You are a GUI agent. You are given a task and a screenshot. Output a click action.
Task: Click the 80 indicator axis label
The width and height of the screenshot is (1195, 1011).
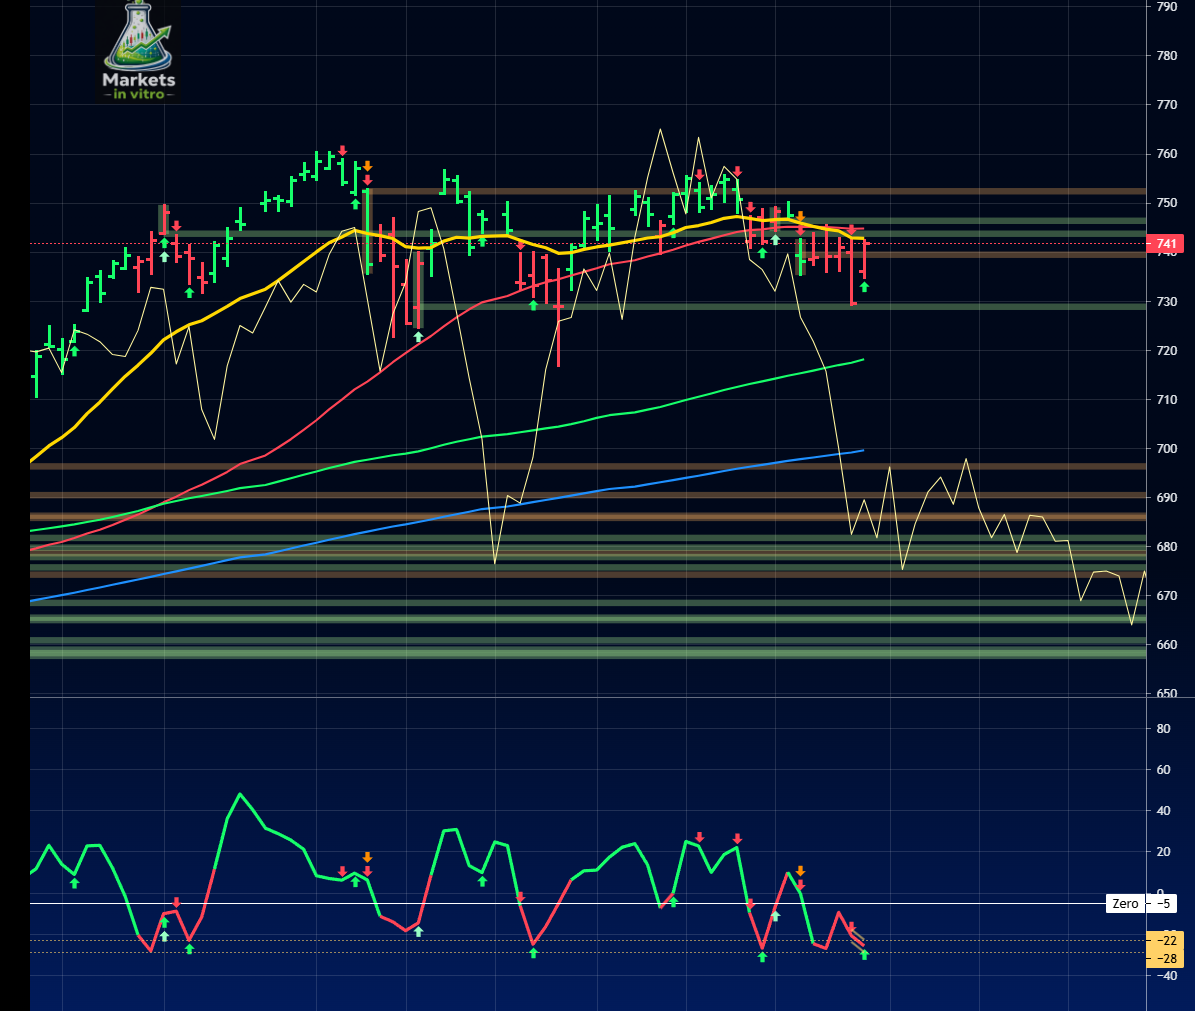point(1163,728)
